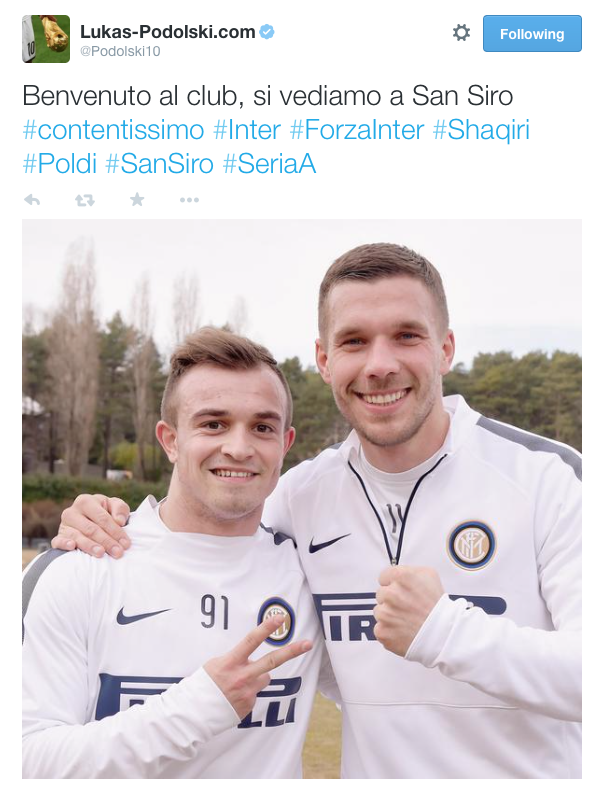This screenshot has height=794, width=611.
Task: Click the verified badge next to the name
Action: [x=267, y=32]
